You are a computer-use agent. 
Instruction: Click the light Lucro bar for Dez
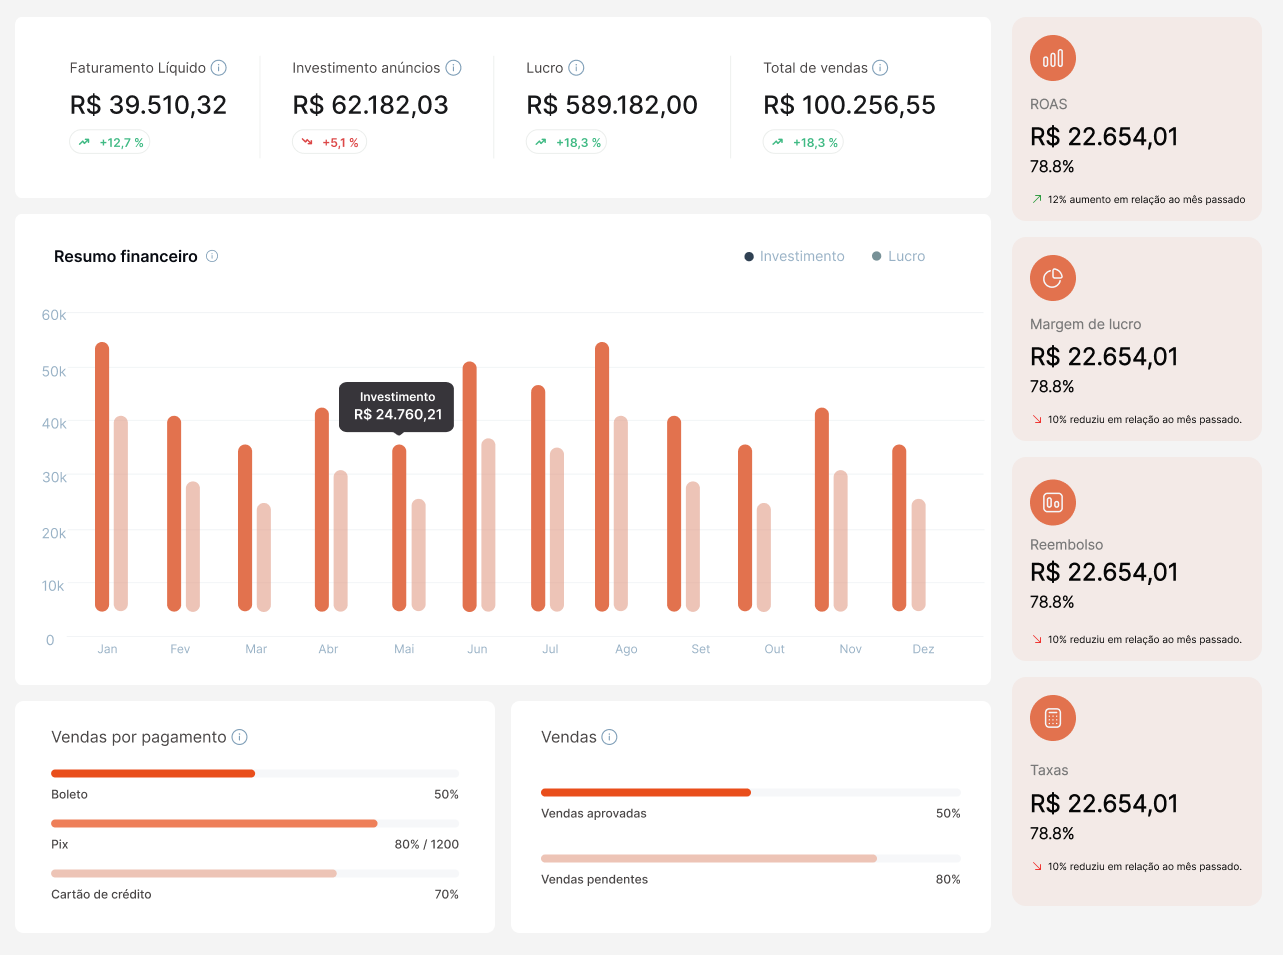coord(919,555)
